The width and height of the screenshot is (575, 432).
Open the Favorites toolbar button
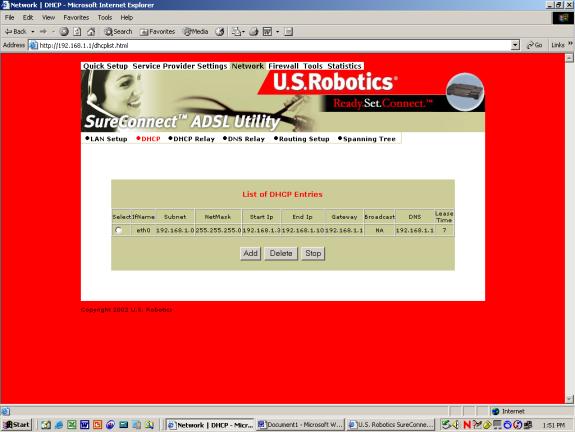tap(157, 32)
